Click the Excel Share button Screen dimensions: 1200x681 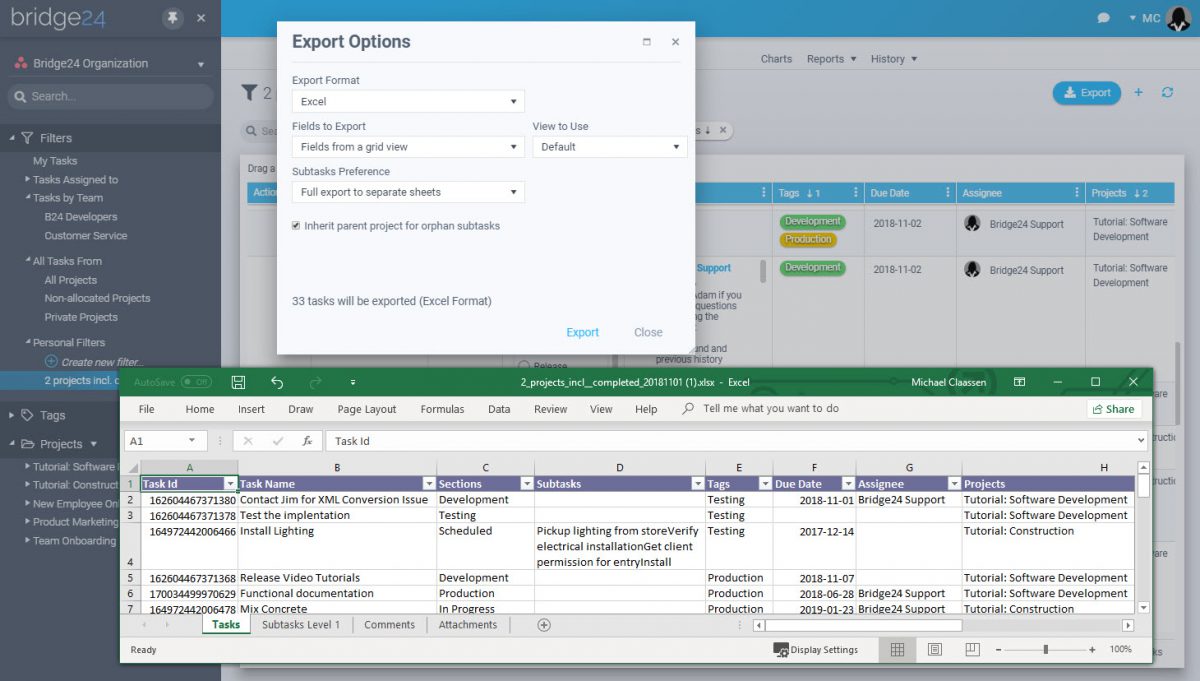(1113, 409)
